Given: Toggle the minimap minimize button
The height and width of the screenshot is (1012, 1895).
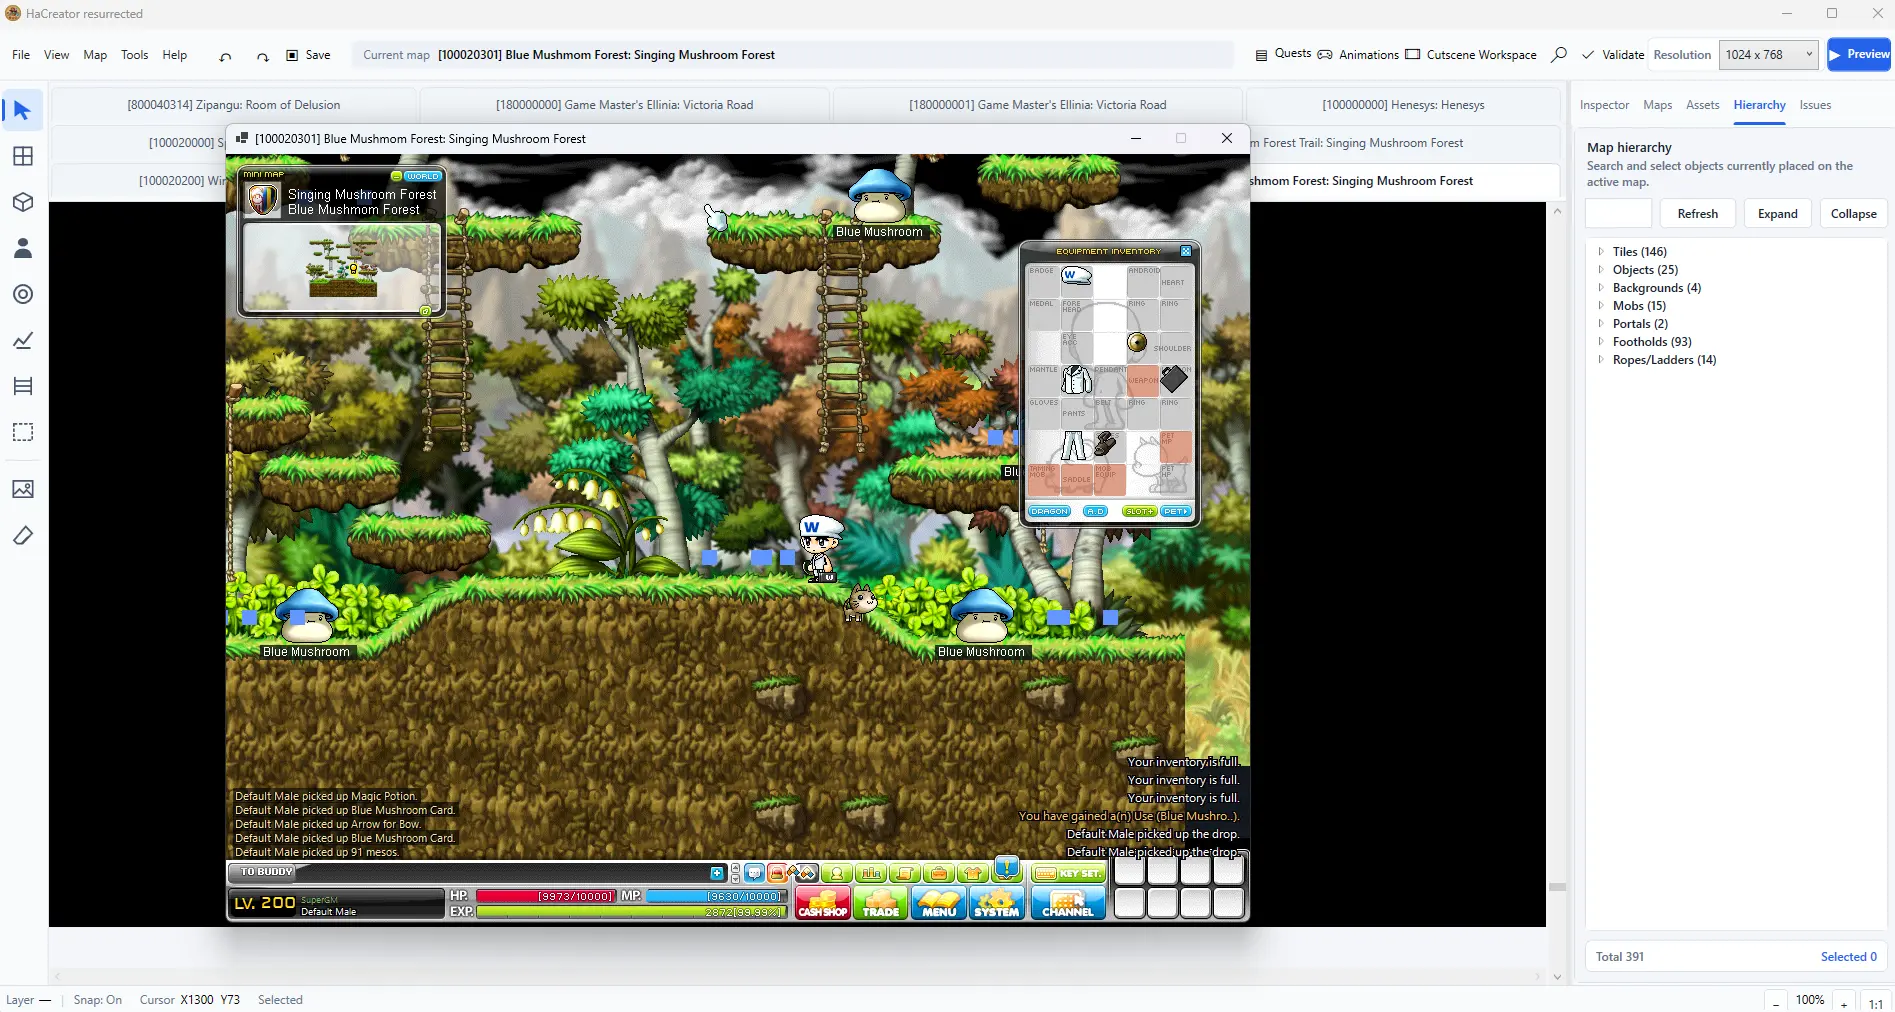Looking at the screenshot, I should pos(396,176).
